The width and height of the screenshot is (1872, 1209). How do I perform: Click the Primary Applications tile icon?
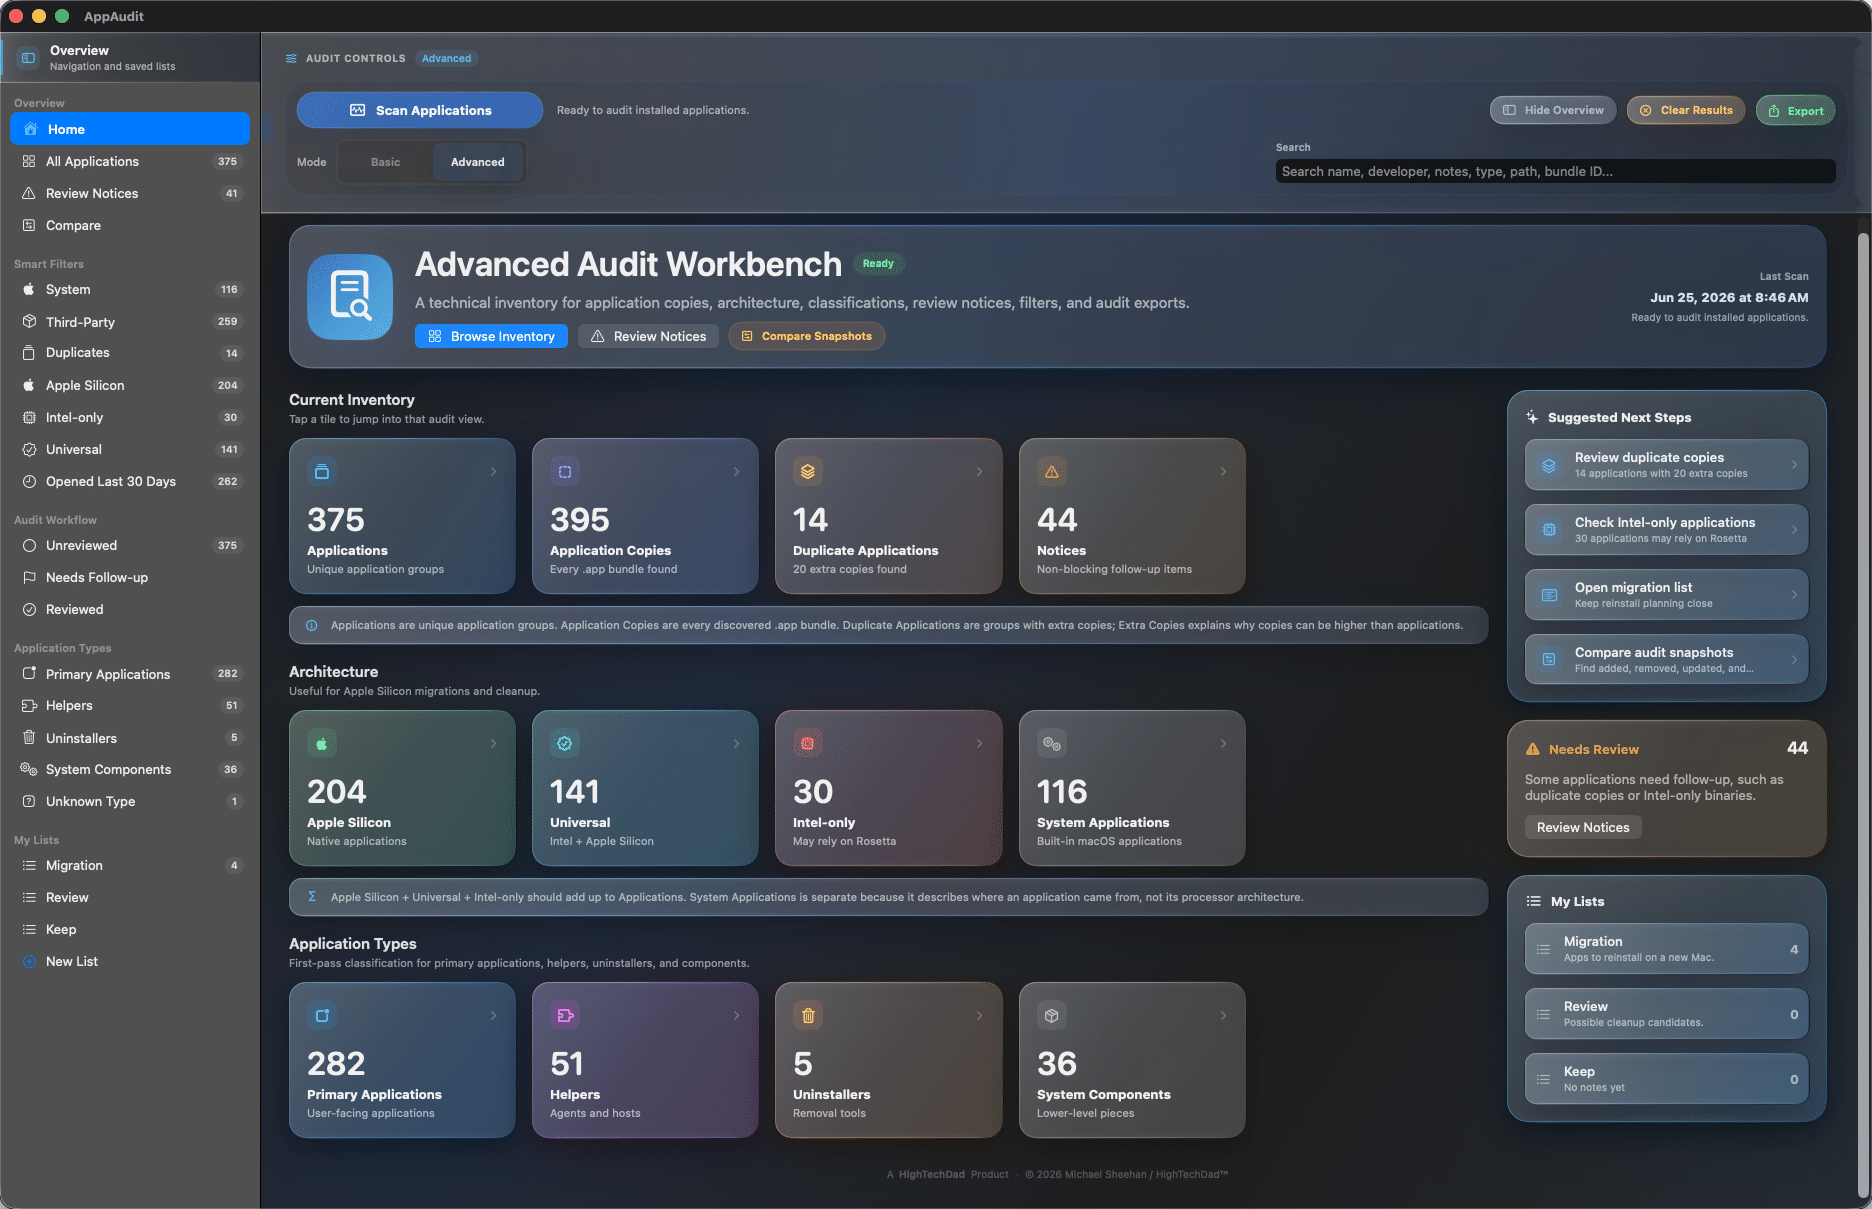[322, 1016]
